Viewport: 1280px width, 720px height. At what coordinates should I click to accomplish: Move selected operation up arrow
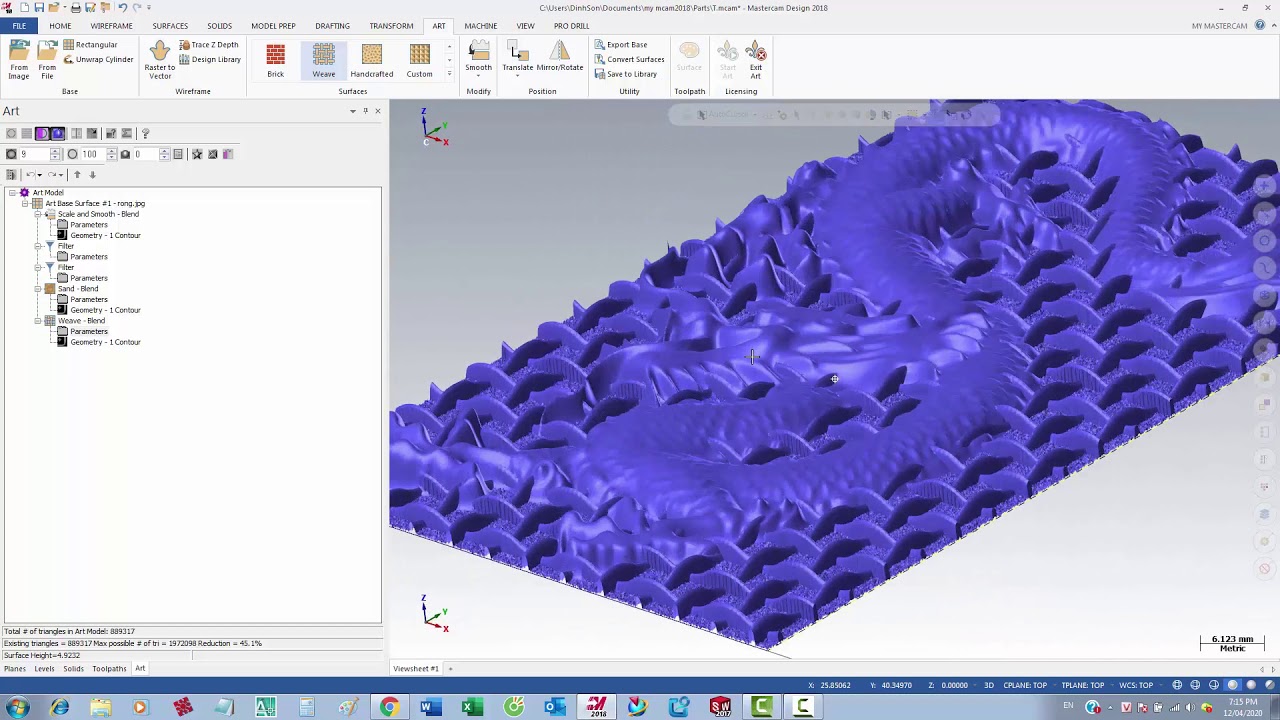pyautogui.click(x=77, y=174)
